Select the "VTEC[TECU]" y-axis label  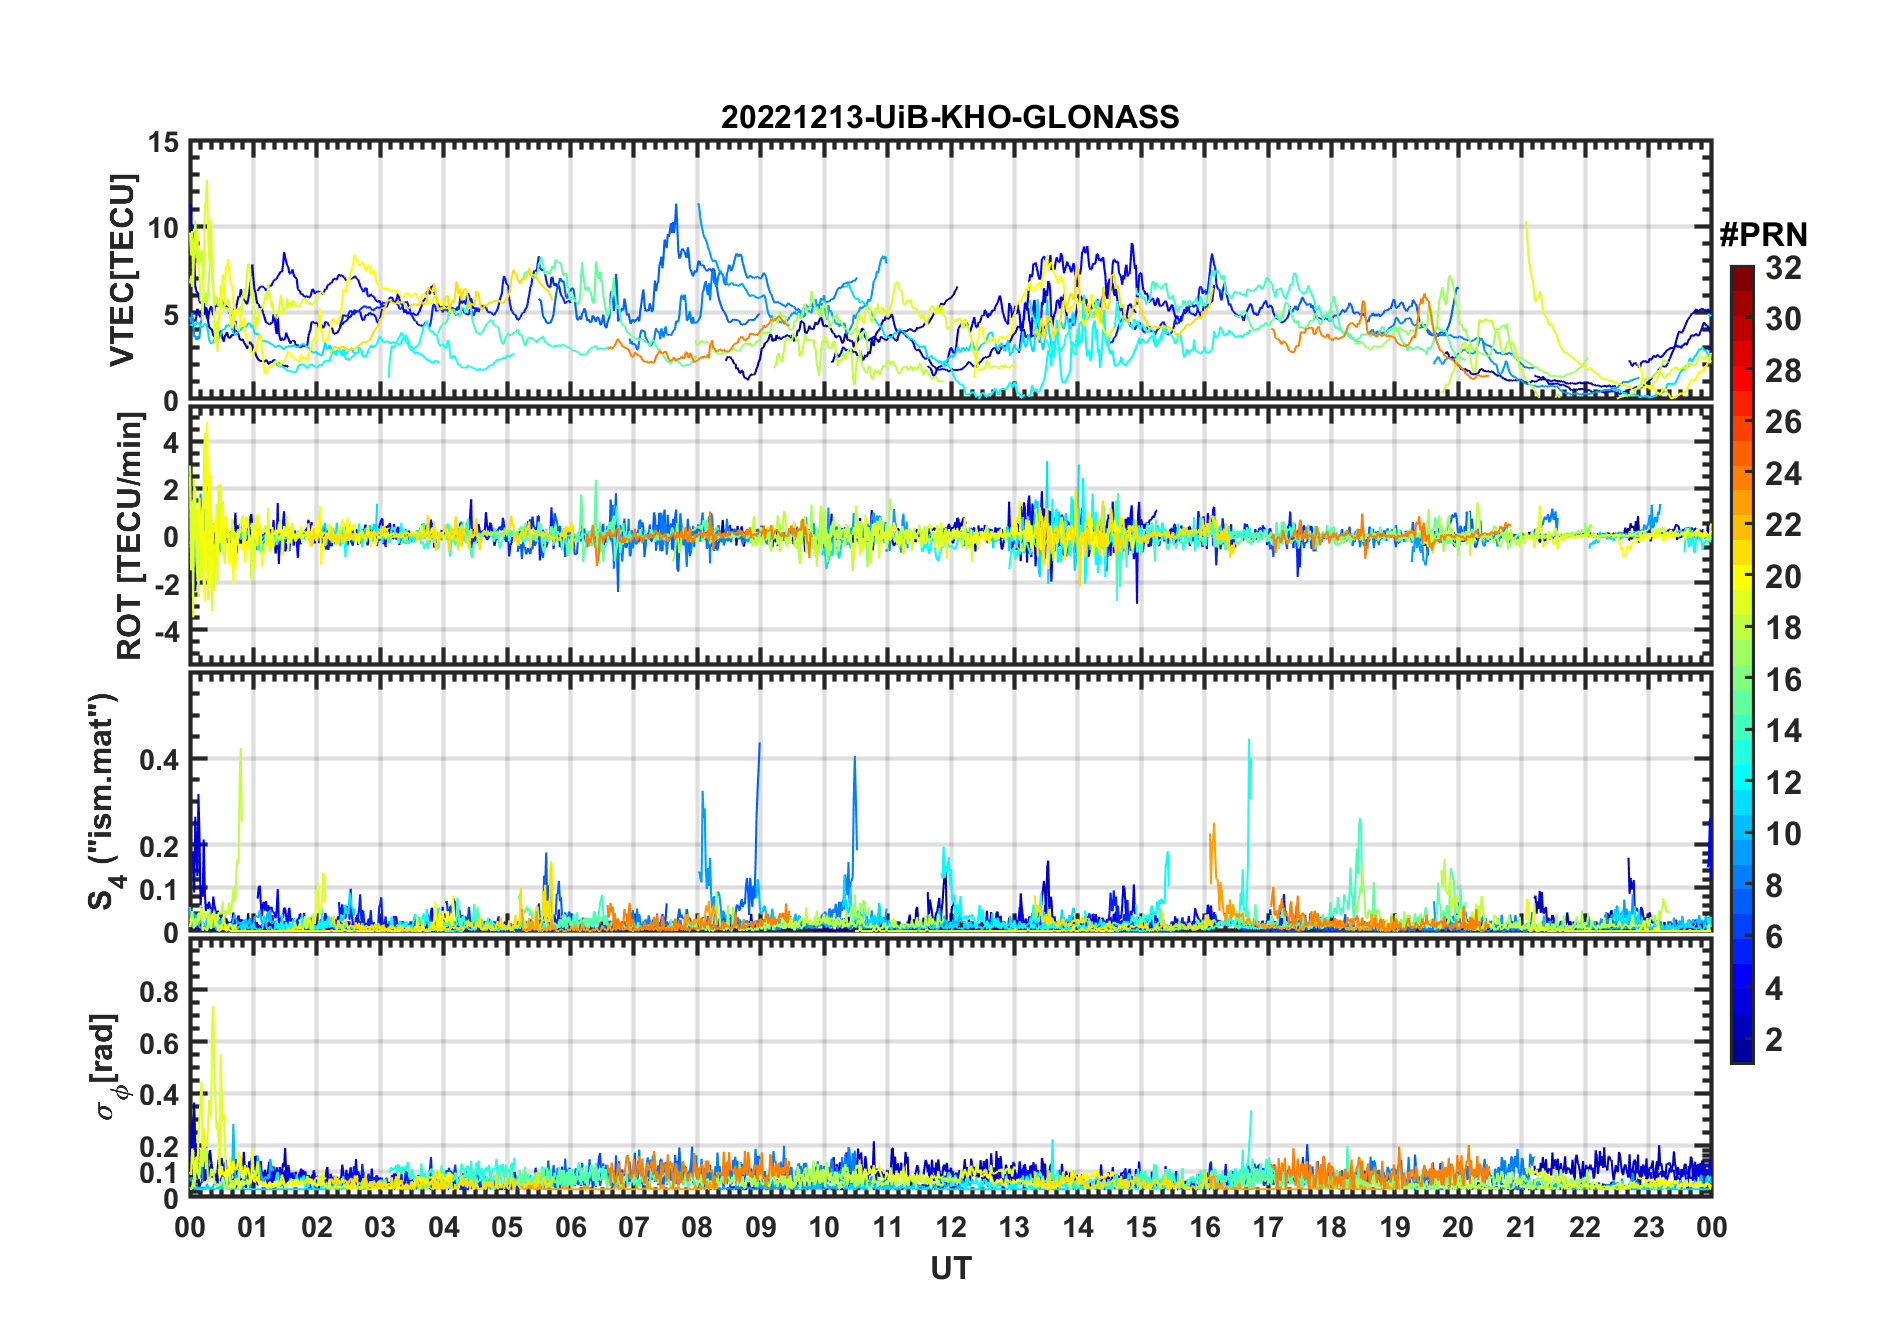pyautogui.click(x=121, y=271)
